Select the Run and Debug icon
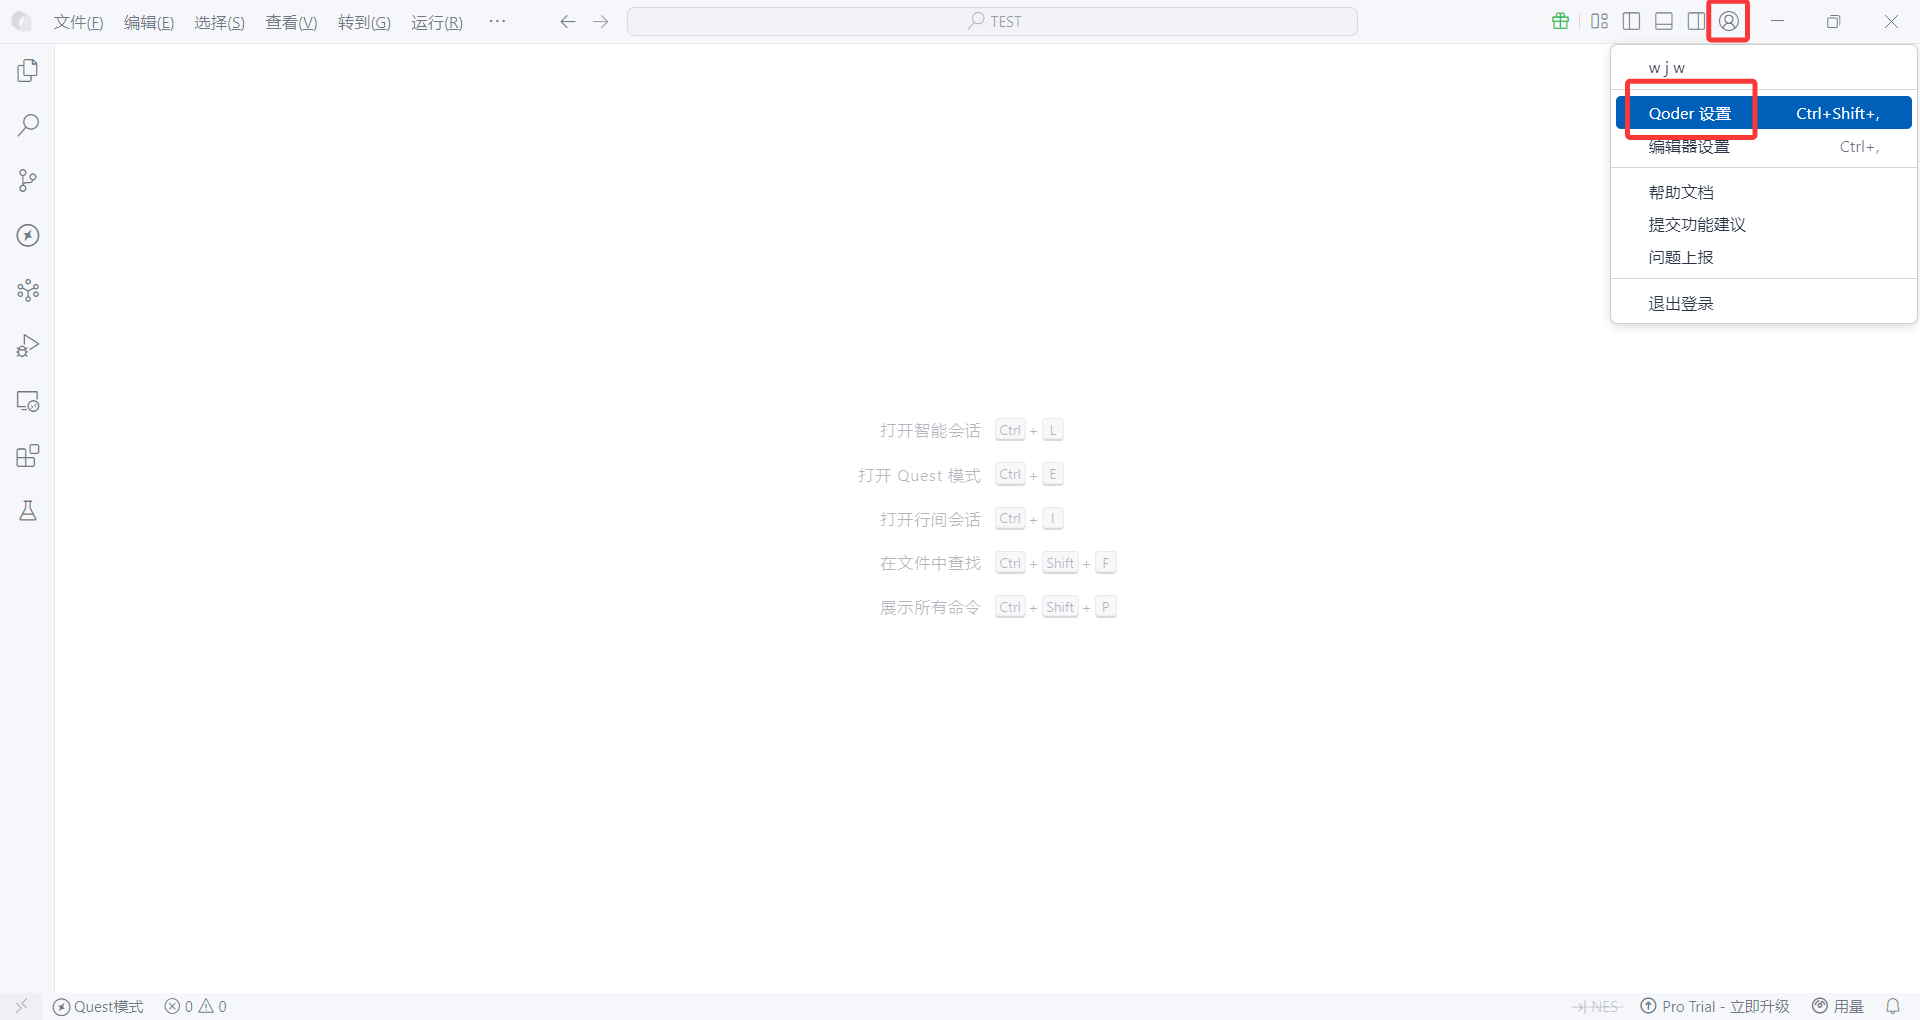1920x1020 pixels. [x=27, y=345]
